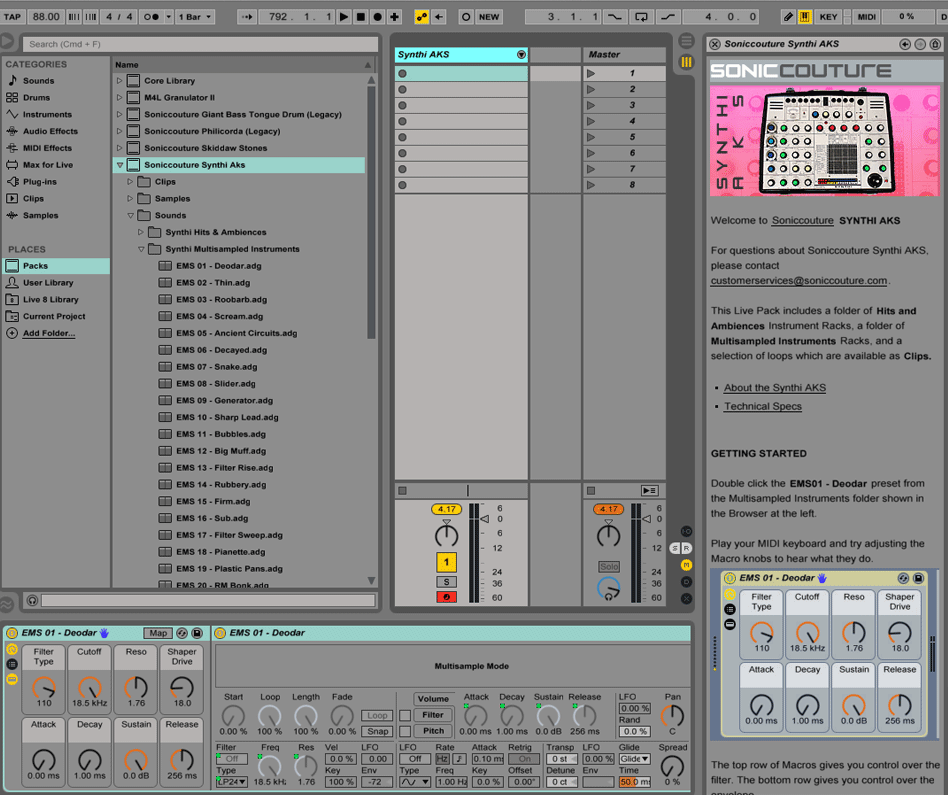
Task: Select the Drums category
Action: tap(36, 97)
